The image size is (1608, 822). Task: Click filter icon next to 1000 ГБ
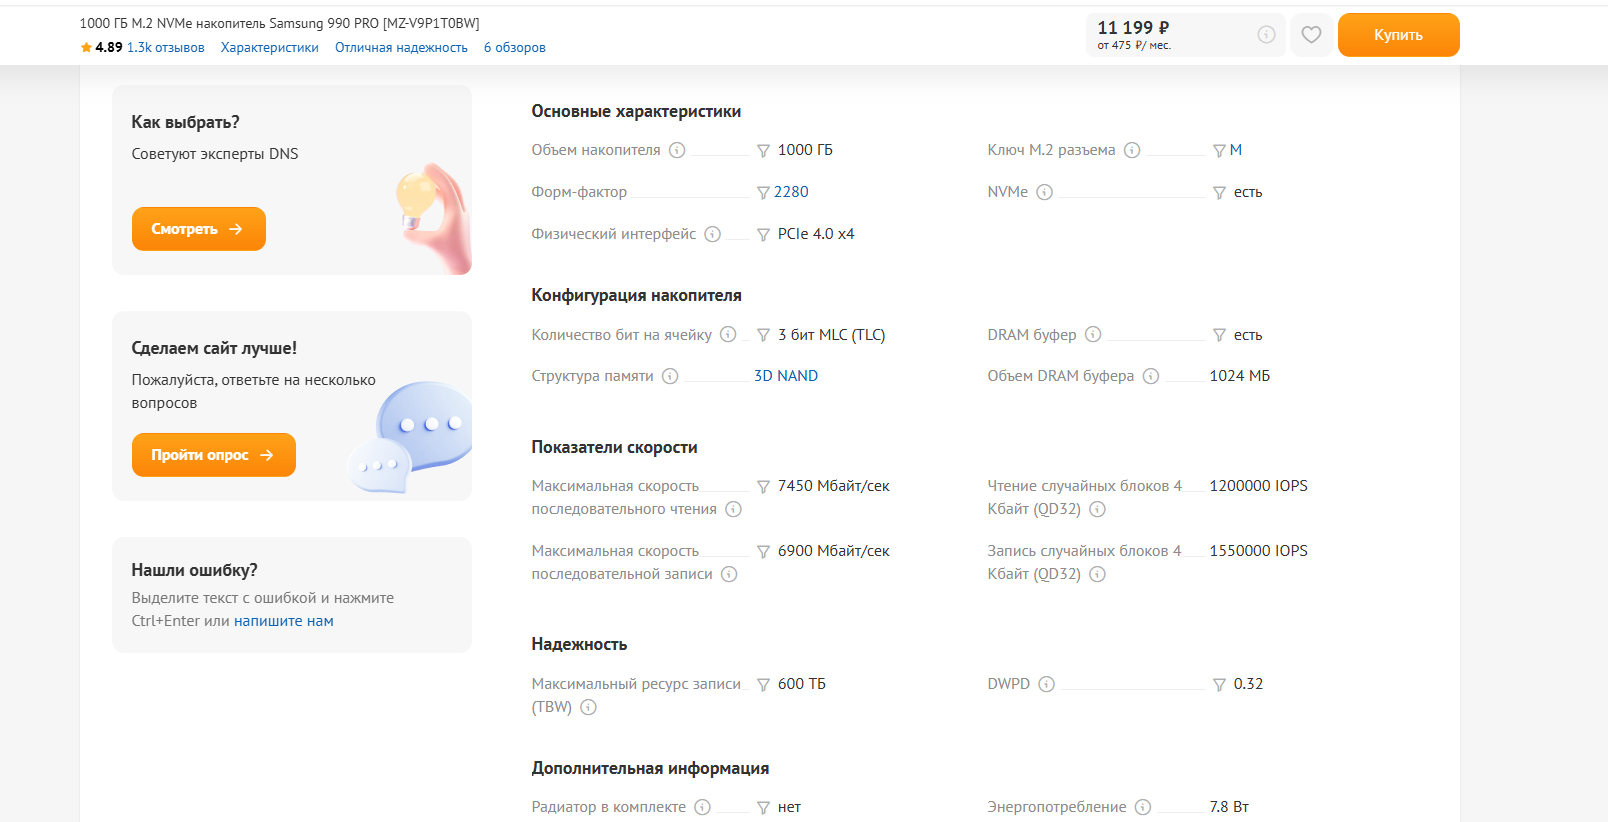[x=763, y=151]
